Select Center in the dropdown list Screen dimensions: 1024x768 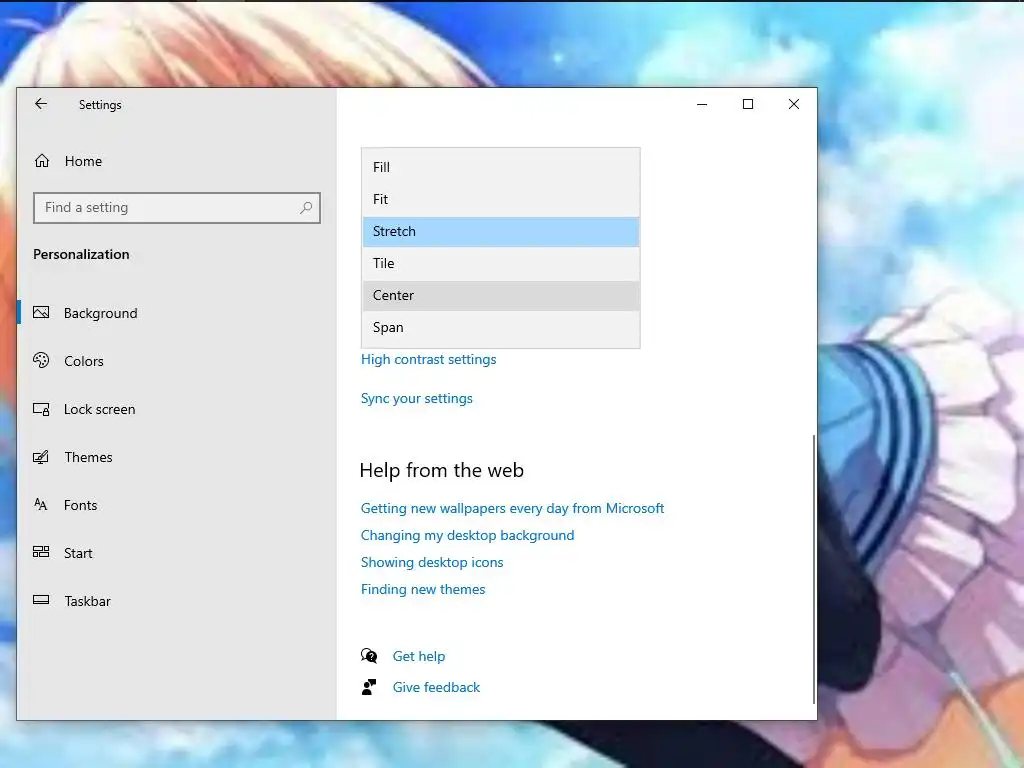[x=501, y=295]
